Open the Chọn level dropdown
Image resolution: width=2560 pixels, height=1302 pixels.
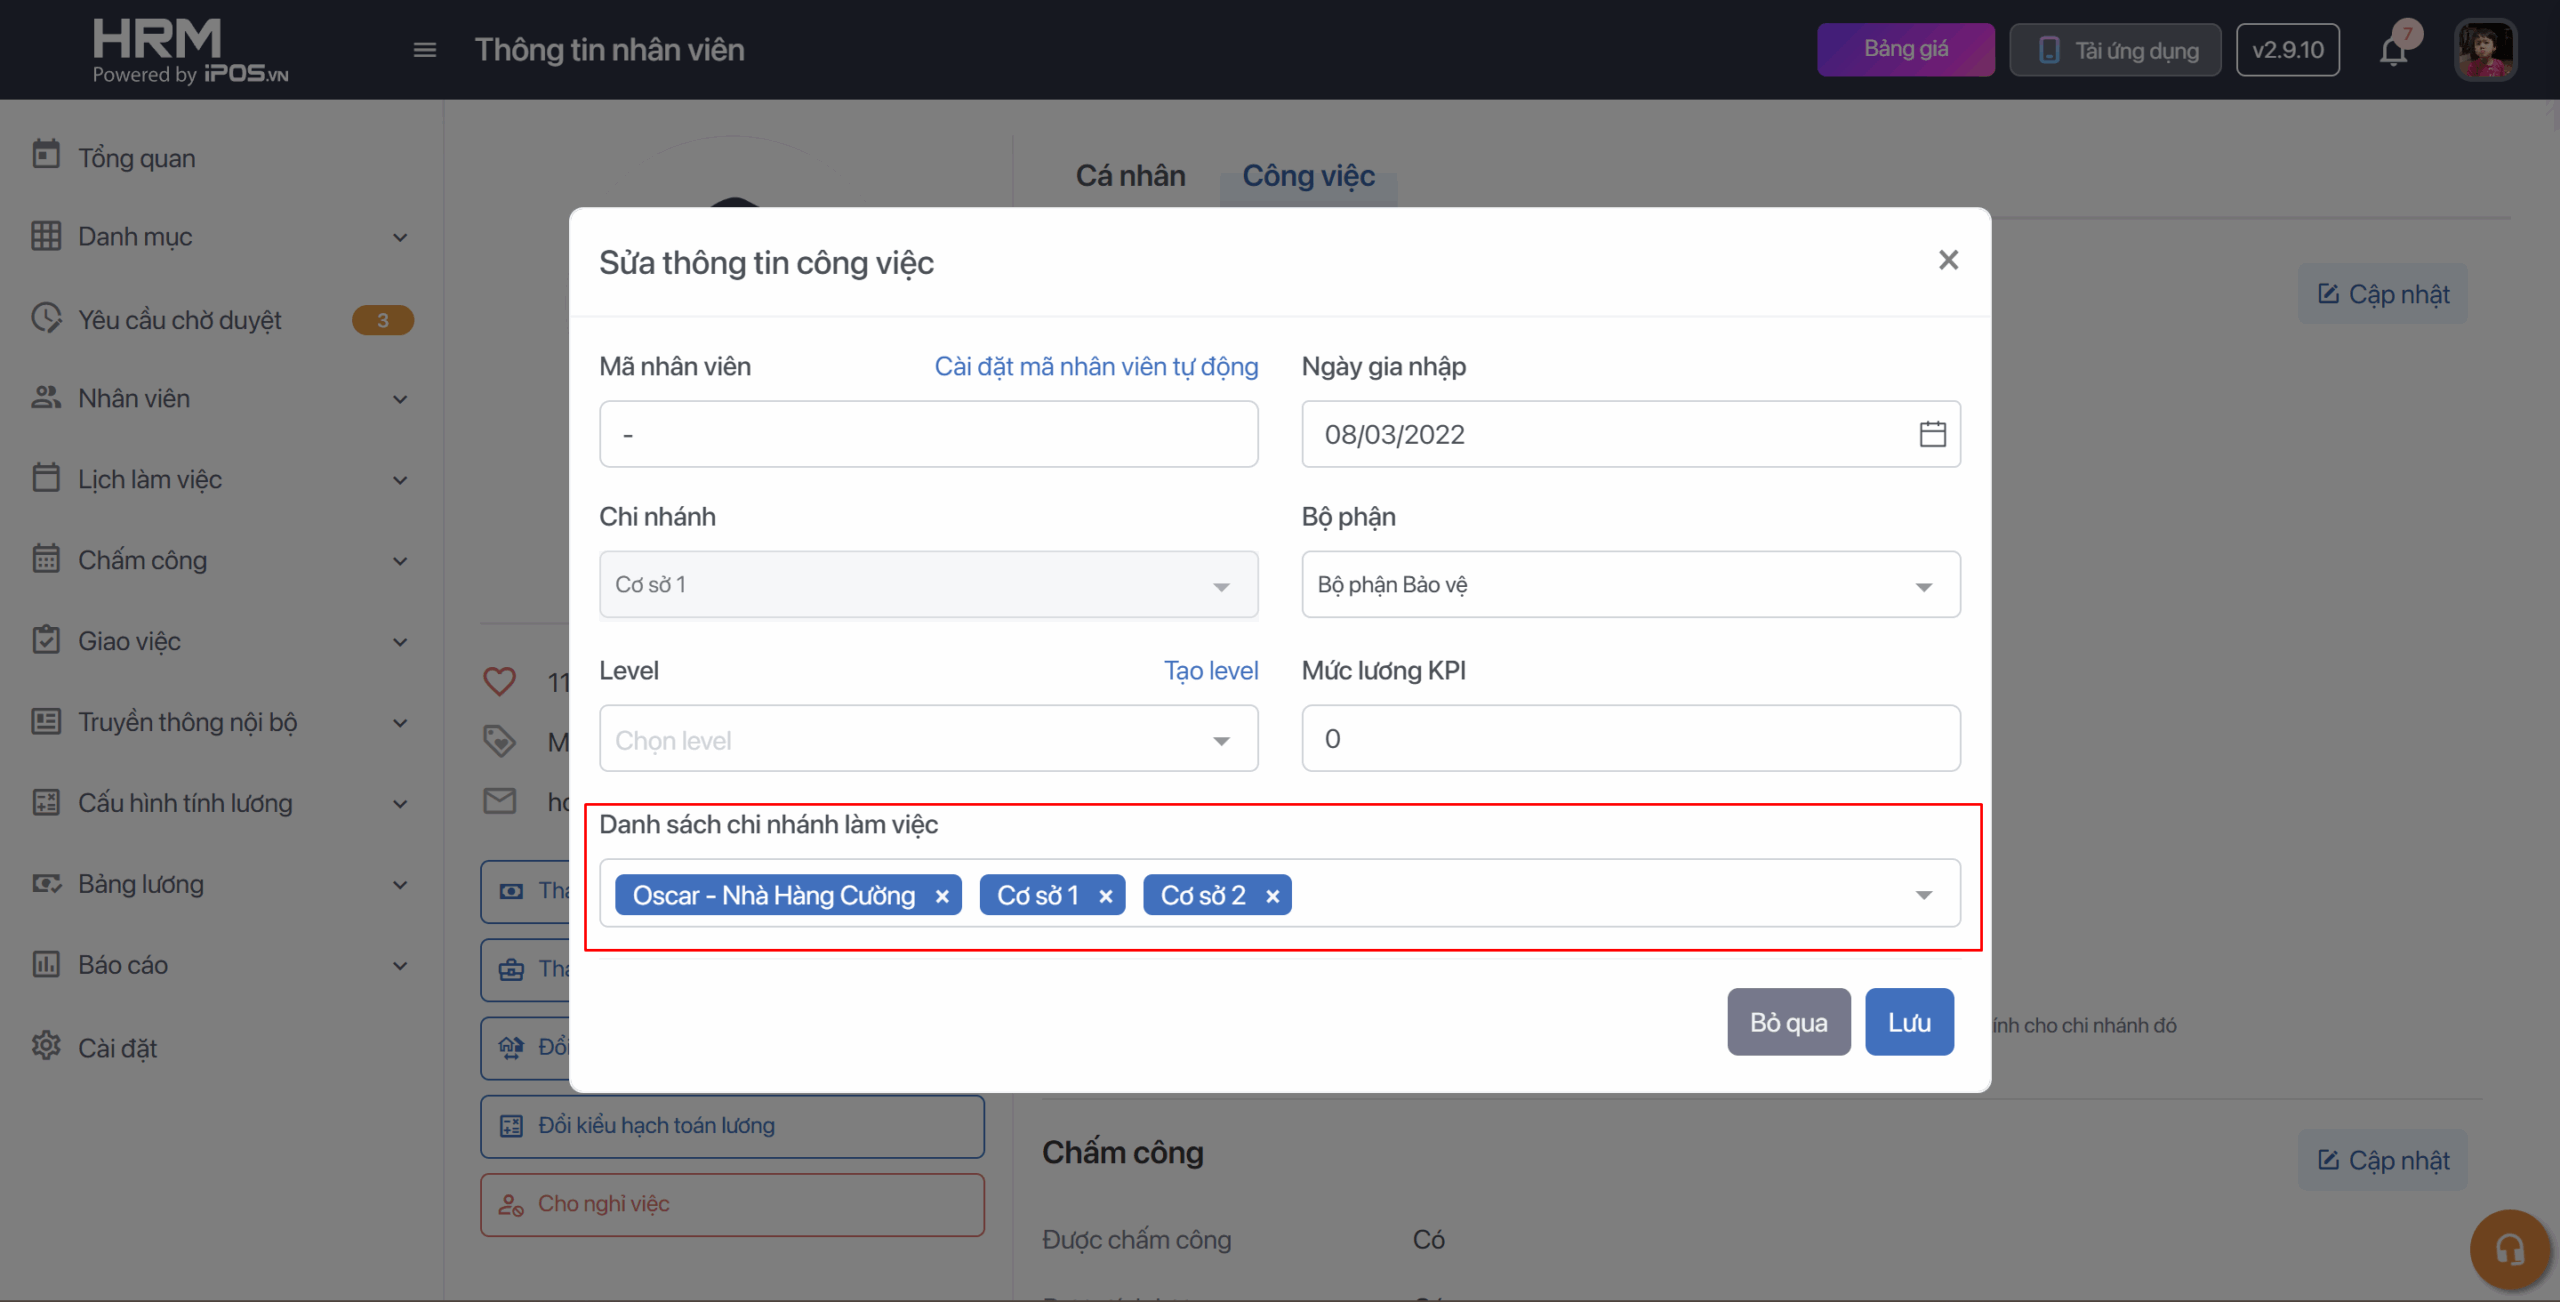point(928,740)
